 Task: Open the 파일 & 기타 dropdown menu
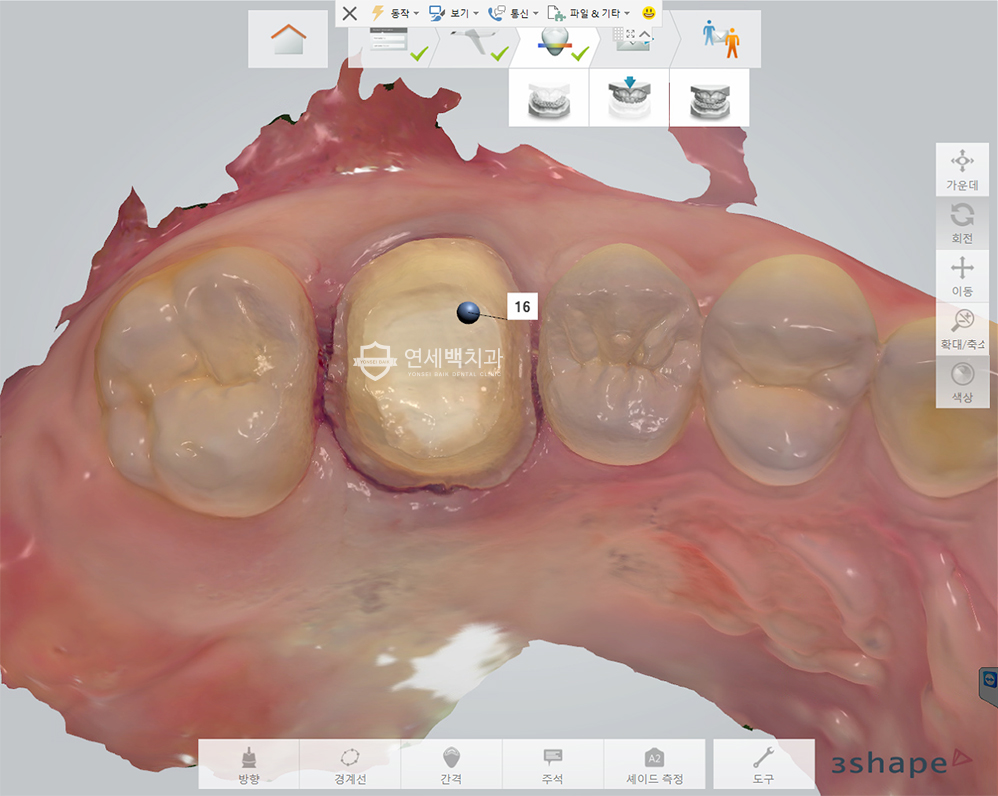pos(589,13)
